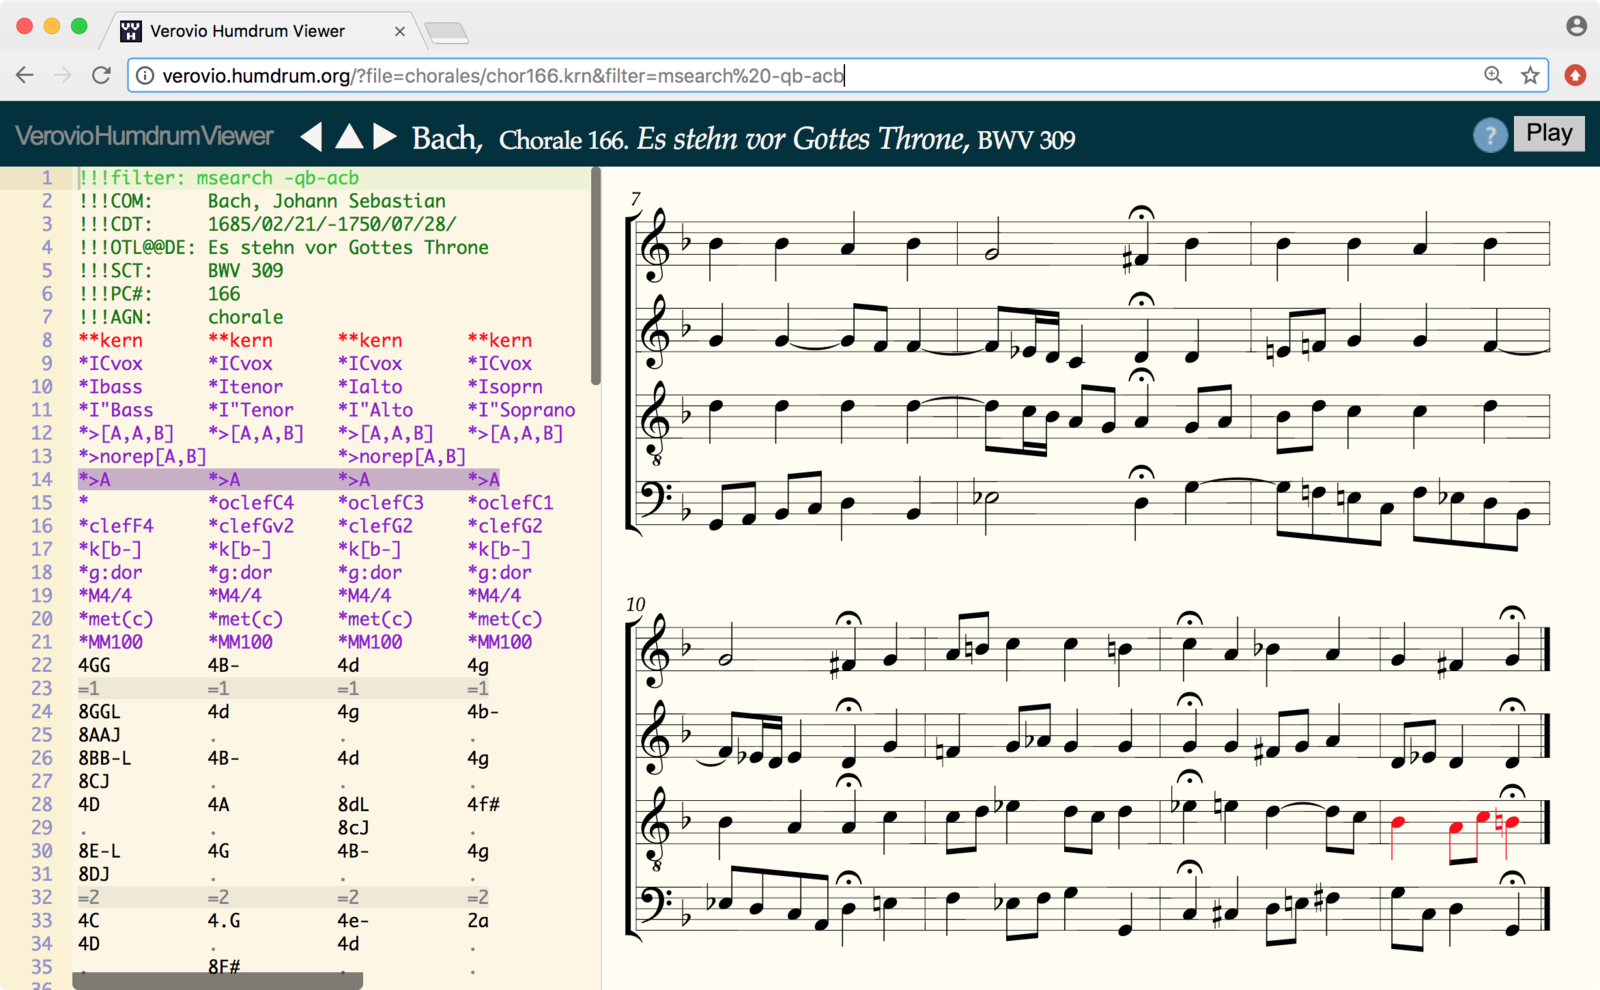
Task: Click the browser back arrow
Action: click(x=25, y=75)
